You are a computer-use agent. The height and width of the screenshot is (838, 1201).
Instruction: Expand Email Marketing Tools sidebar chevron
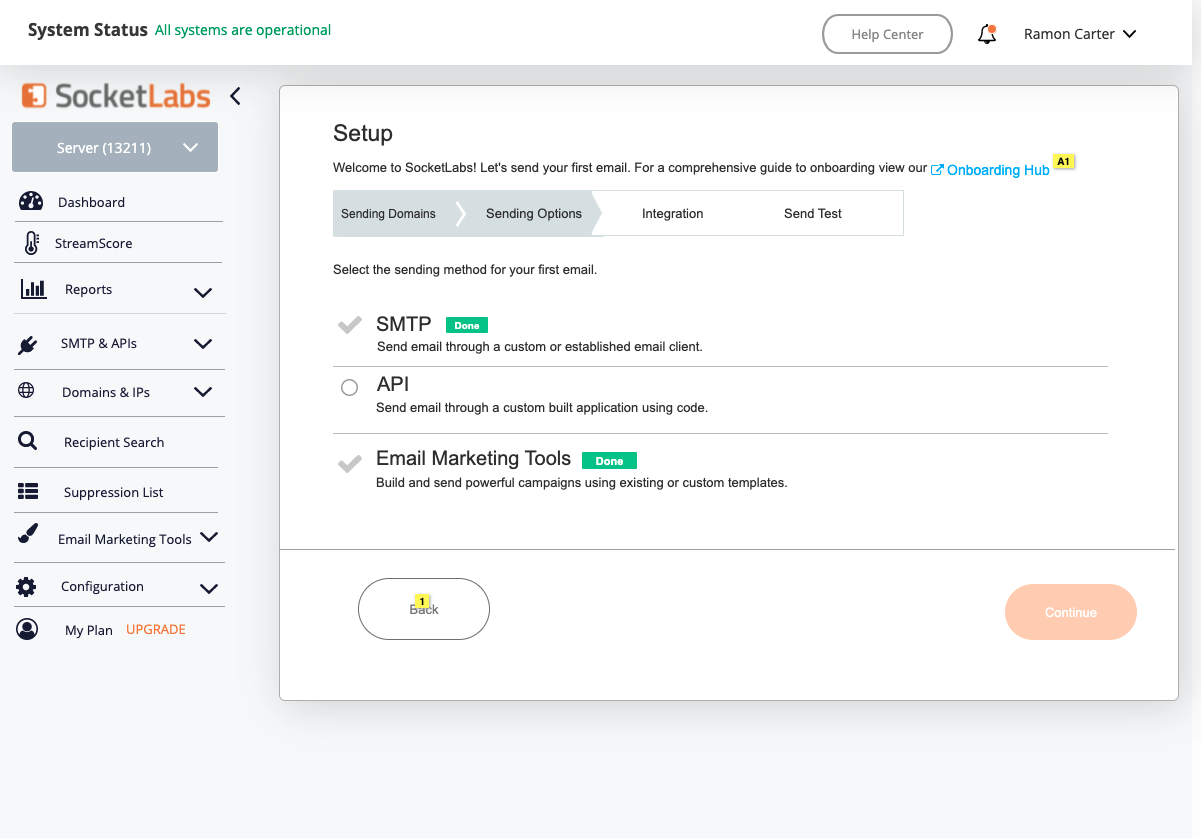[209, 537]
